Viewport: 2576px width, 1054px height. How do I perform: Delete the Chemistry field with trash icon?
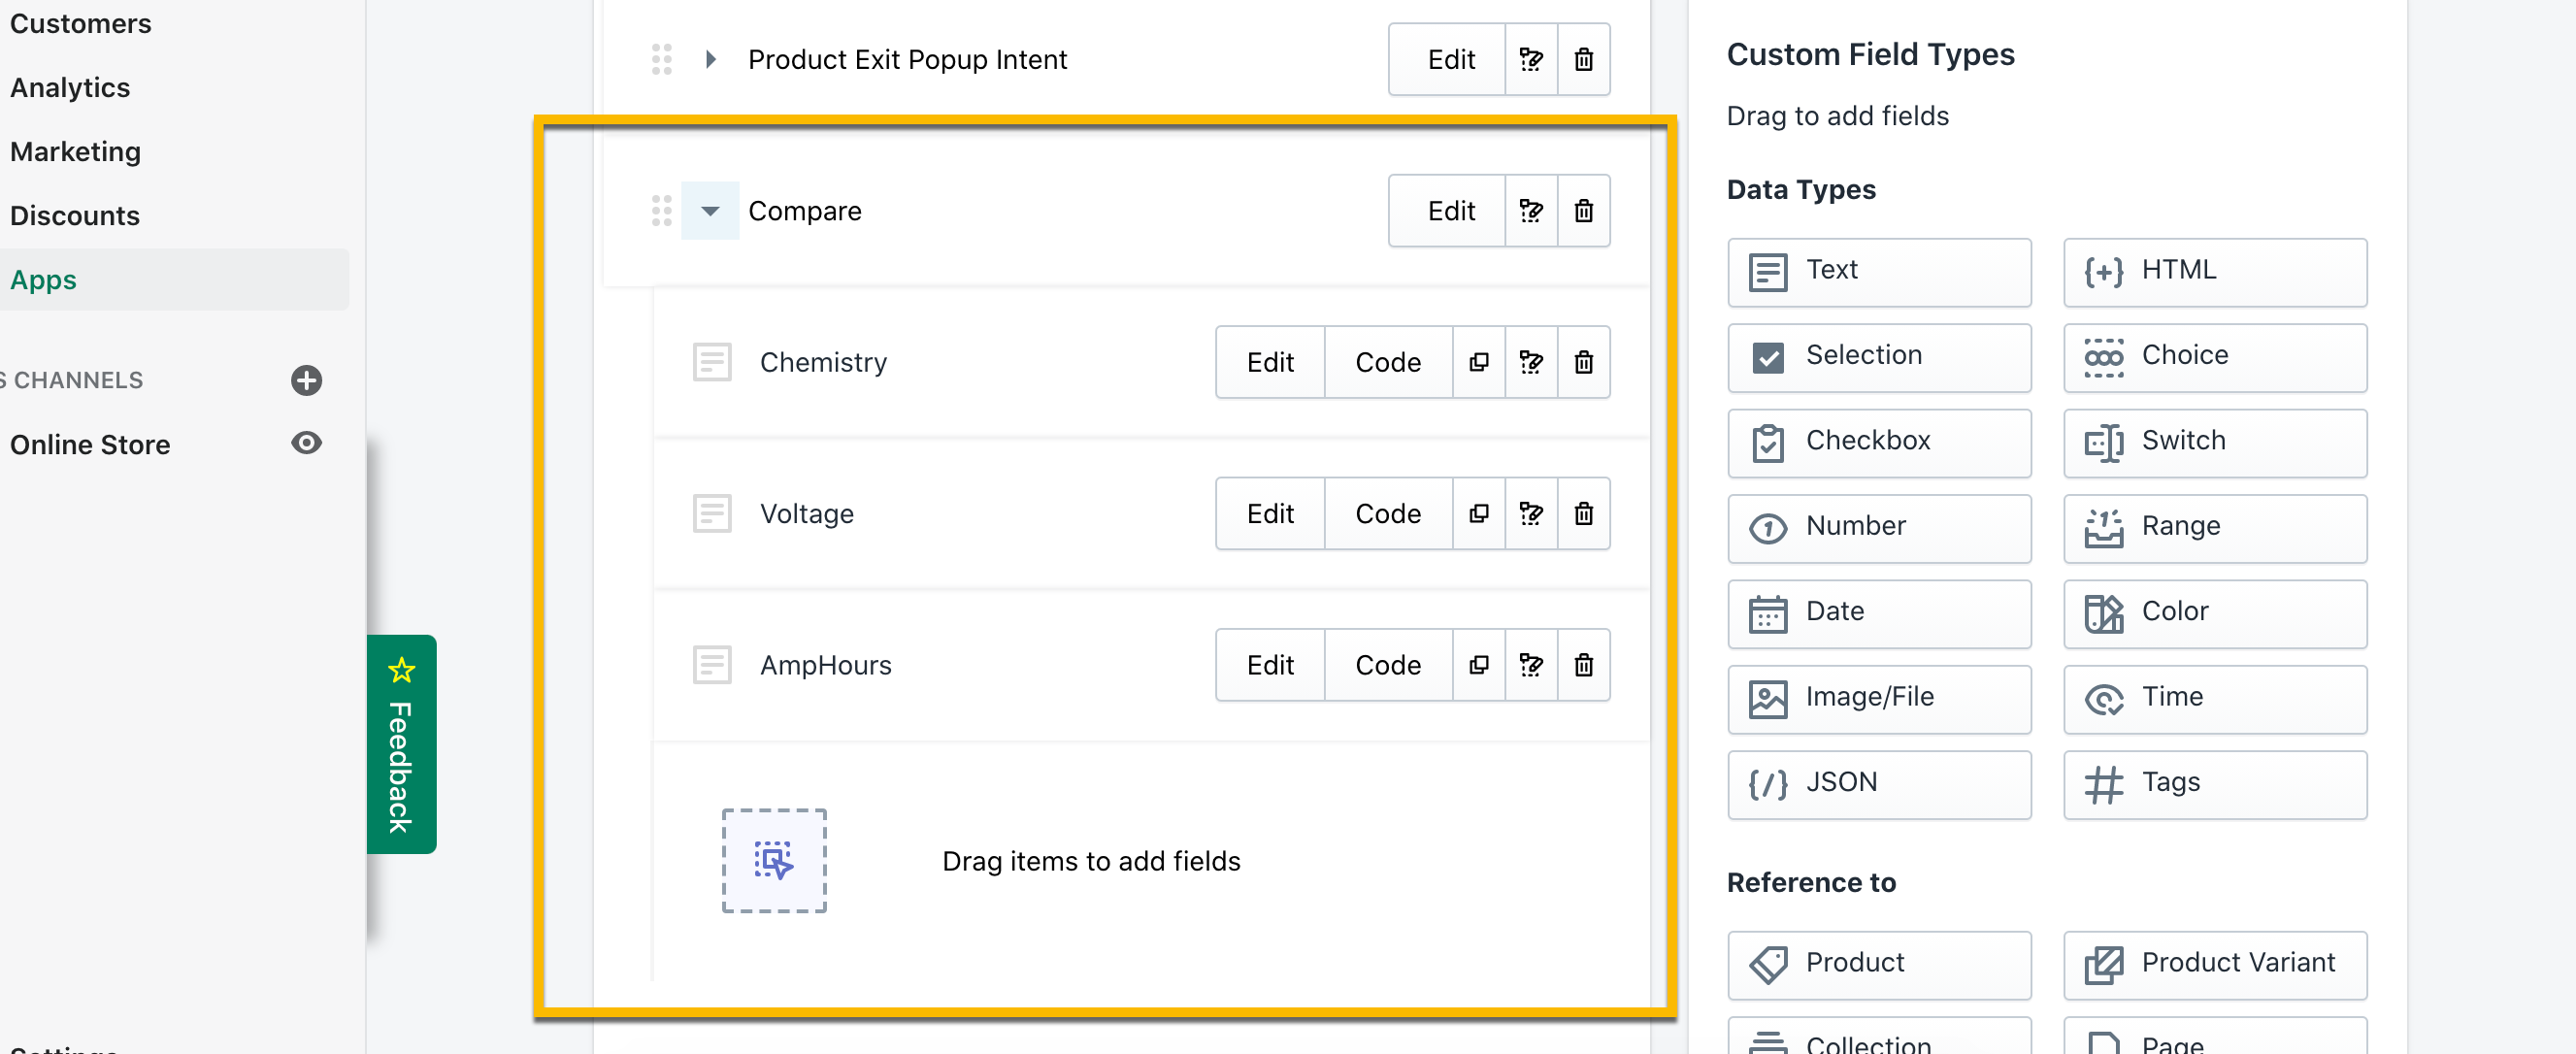1583,362
